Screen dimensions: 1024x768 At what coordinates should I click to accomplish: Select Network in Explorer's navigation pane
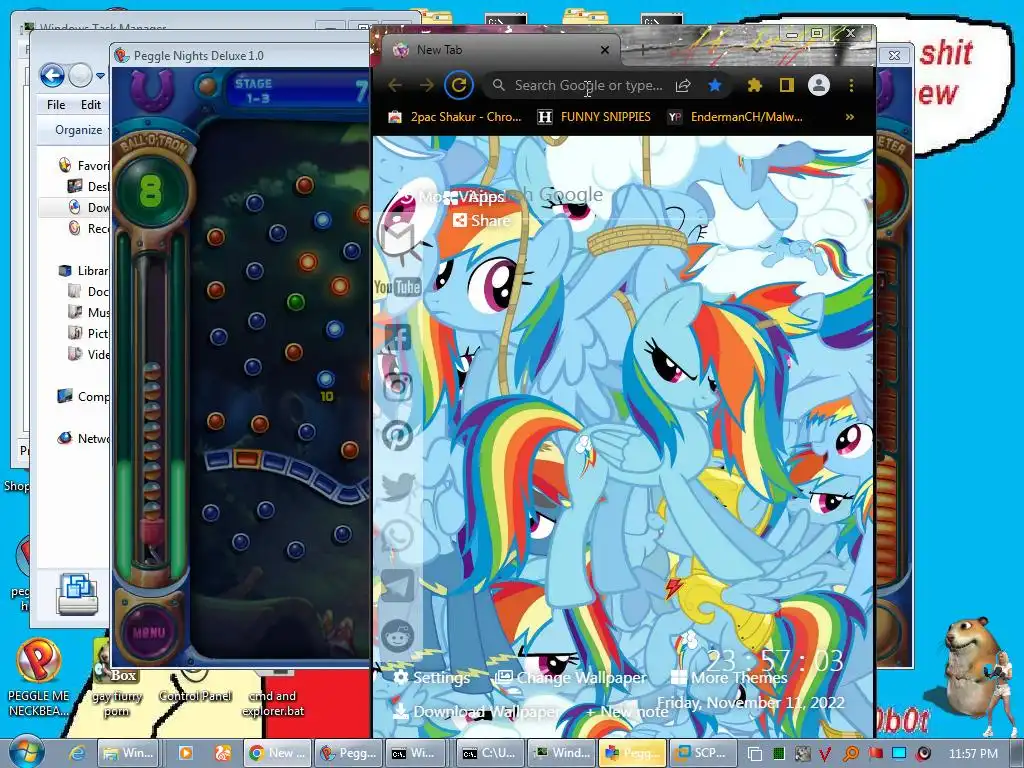(84, 438)
